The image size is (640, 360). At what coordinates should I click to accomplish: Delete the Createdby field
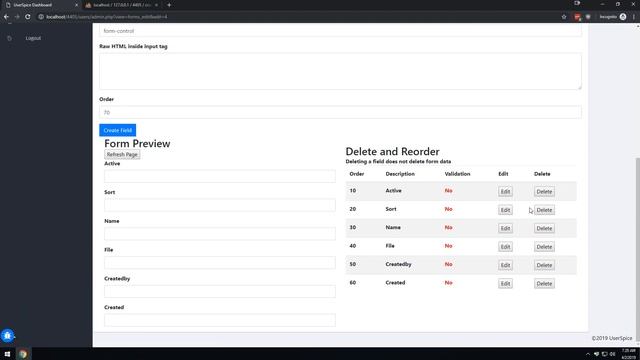pos(544,265)
